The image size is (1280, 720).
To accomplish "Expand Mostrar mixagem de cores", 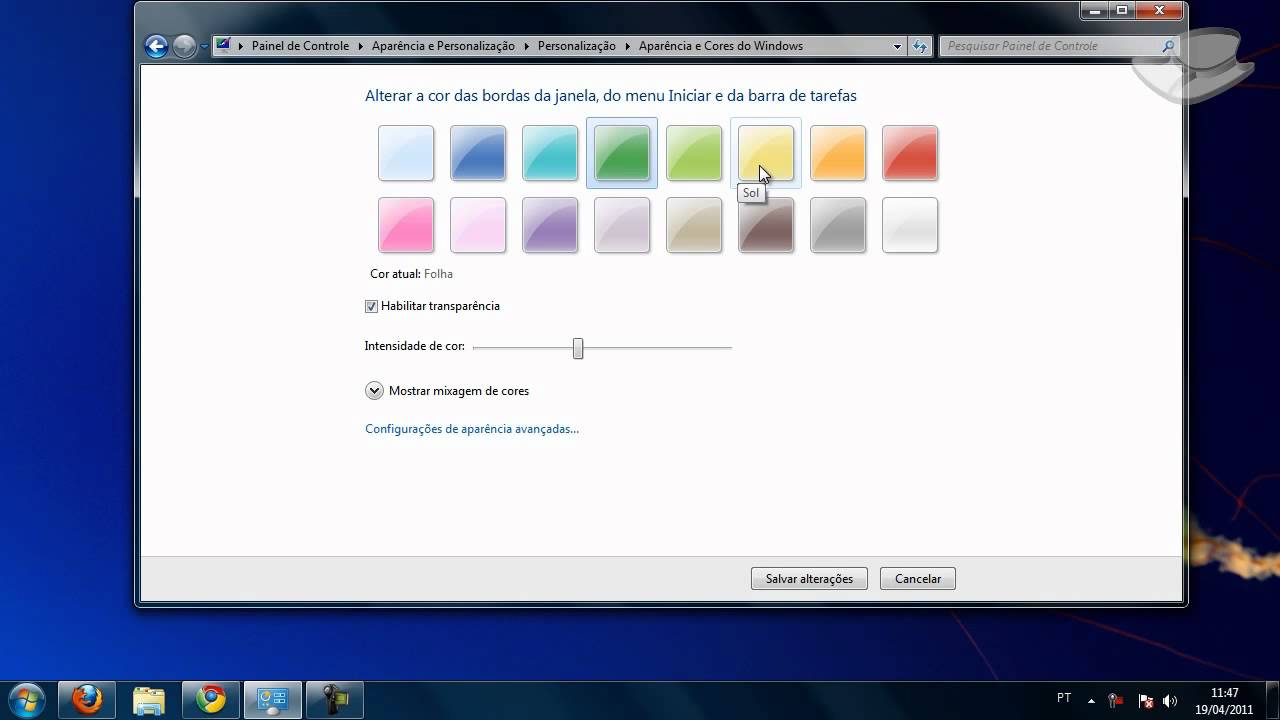I will point(374,391).
